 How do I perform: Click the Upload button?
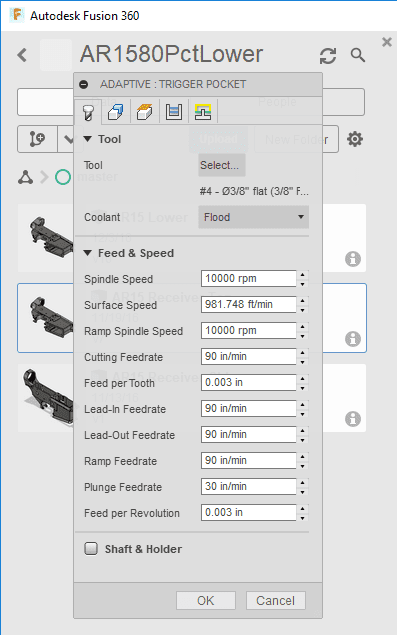coord(218,139)
